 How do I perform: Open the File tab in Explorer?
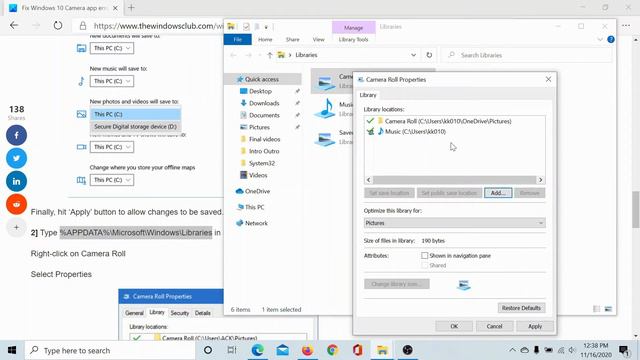coord(238,40)
